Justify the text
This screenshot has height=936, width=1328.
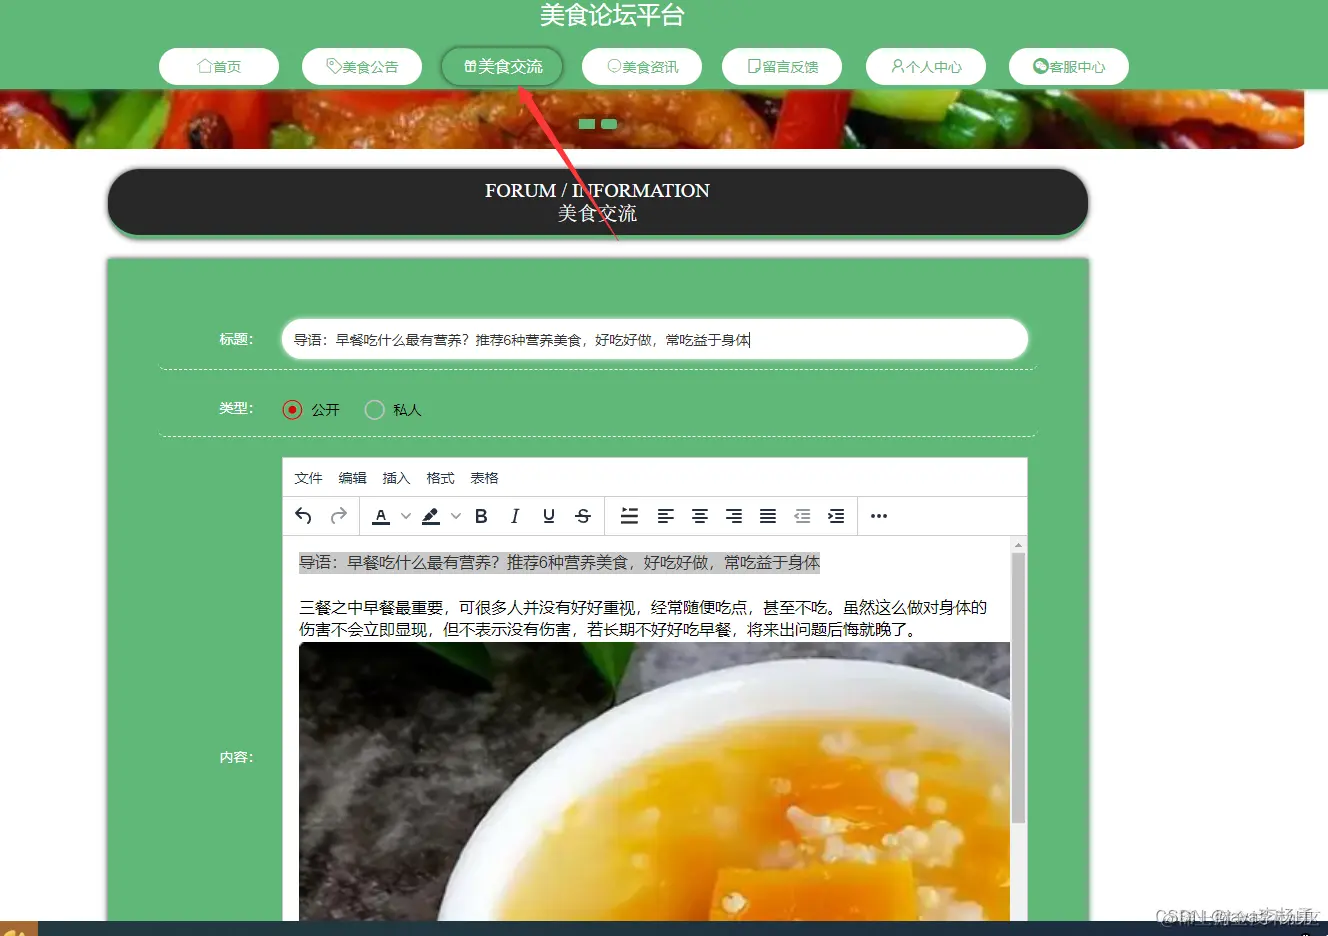click(x=768, y=516)
